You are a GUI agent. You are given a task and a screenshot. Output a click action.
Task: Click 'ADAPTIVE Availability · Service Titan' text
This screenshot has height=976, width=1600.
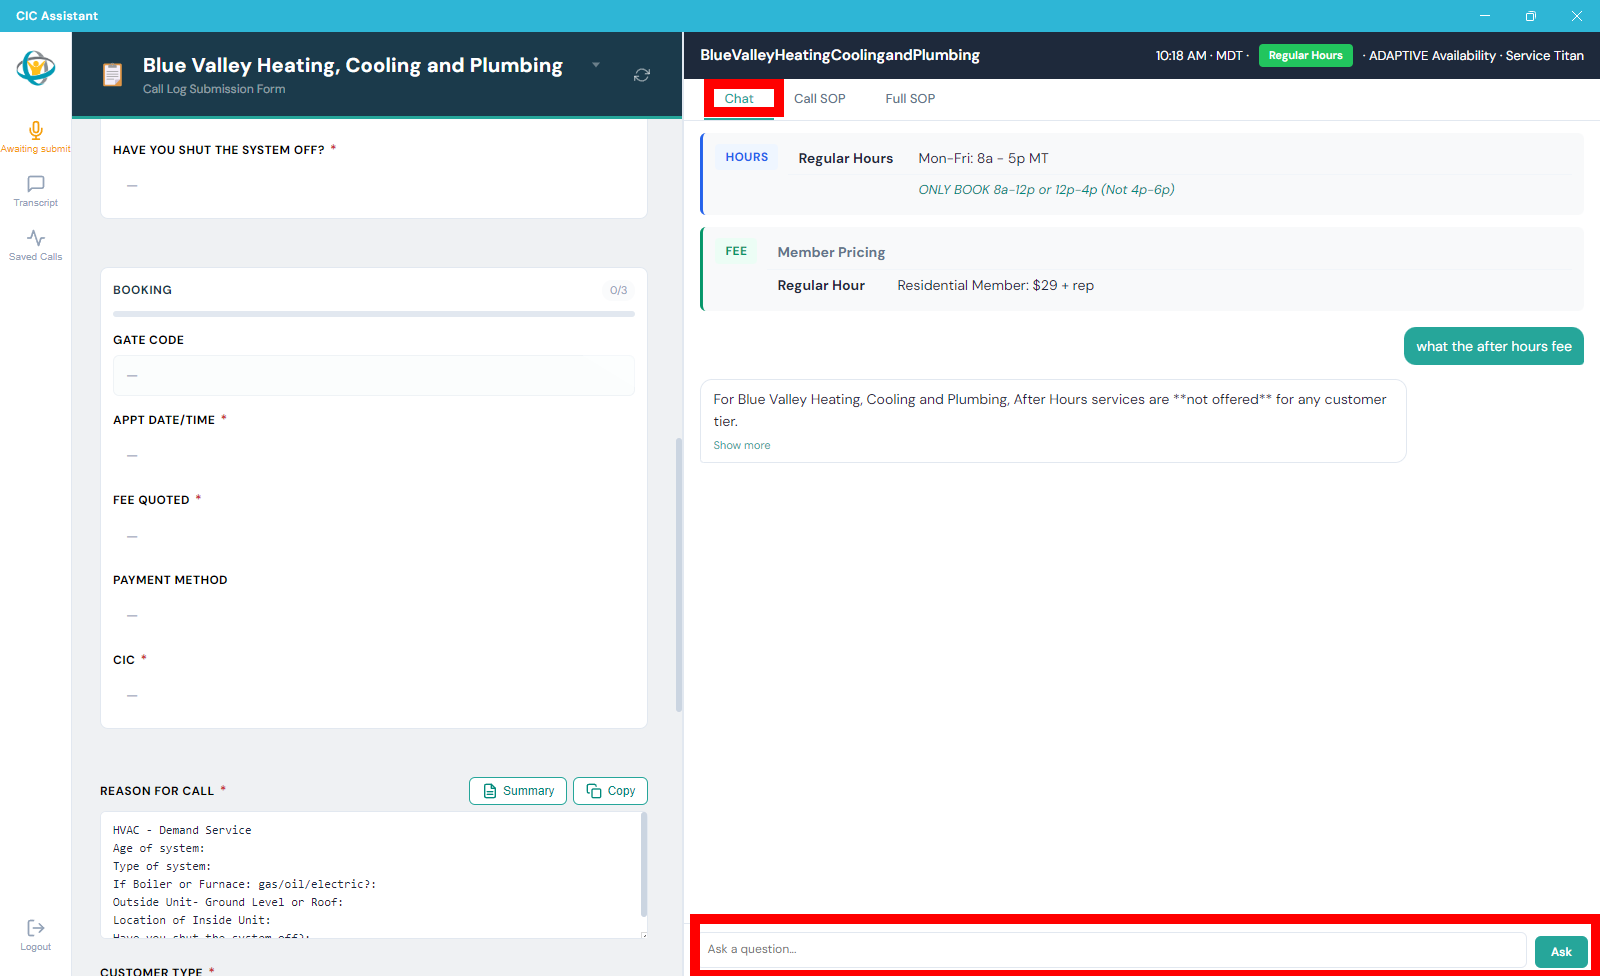click(x=1476, y=56)
